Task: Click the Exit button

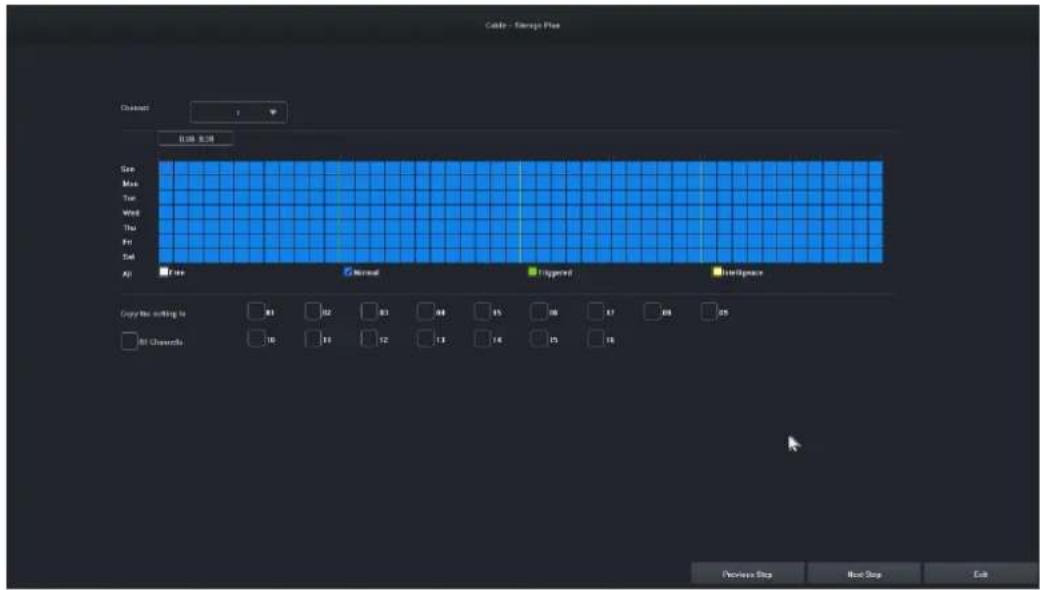Action: (980, 574)
